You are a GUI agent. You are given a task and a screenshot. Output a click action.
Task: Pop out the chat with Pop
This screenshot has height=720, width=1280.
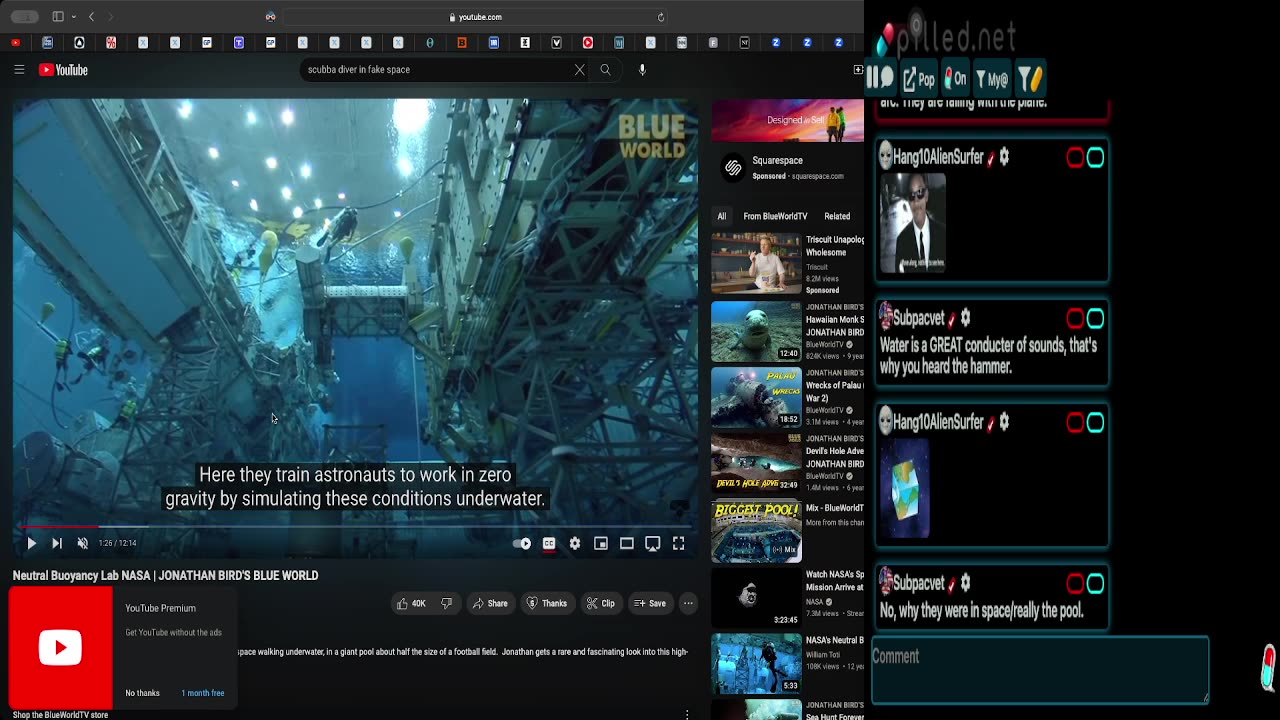pos(918,79)
